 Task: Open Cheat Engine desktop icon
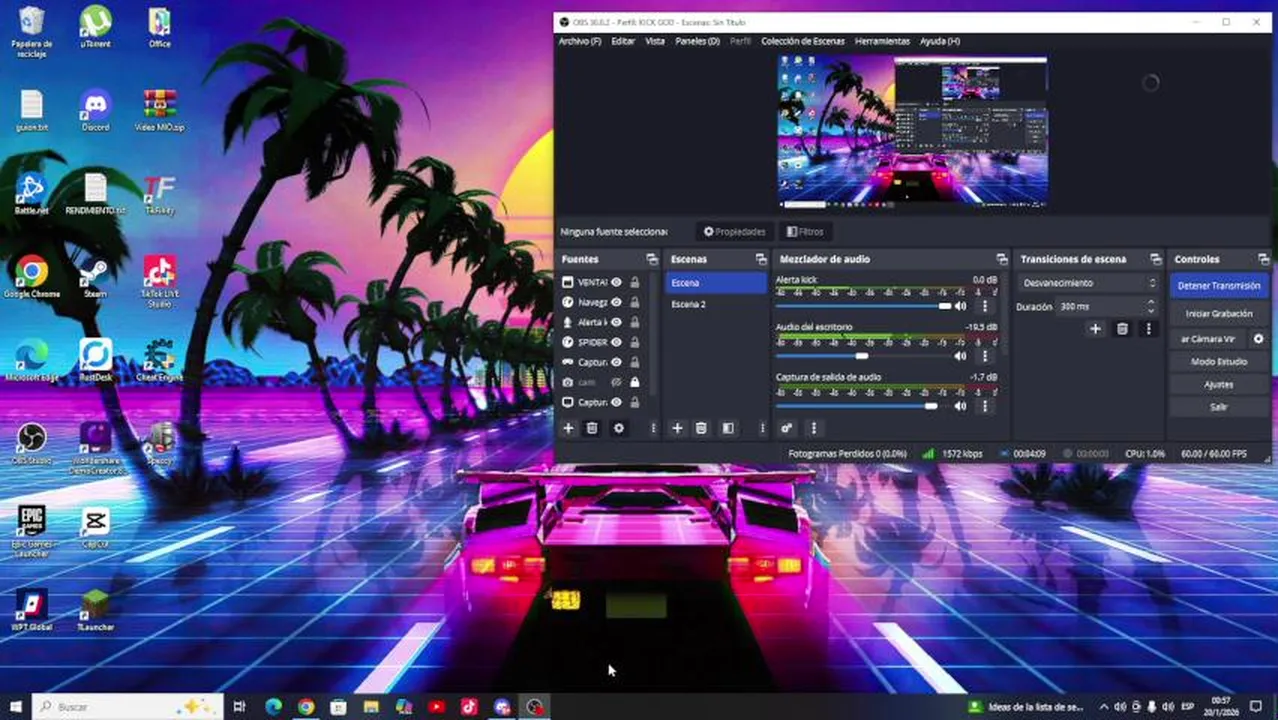(160, 360)
